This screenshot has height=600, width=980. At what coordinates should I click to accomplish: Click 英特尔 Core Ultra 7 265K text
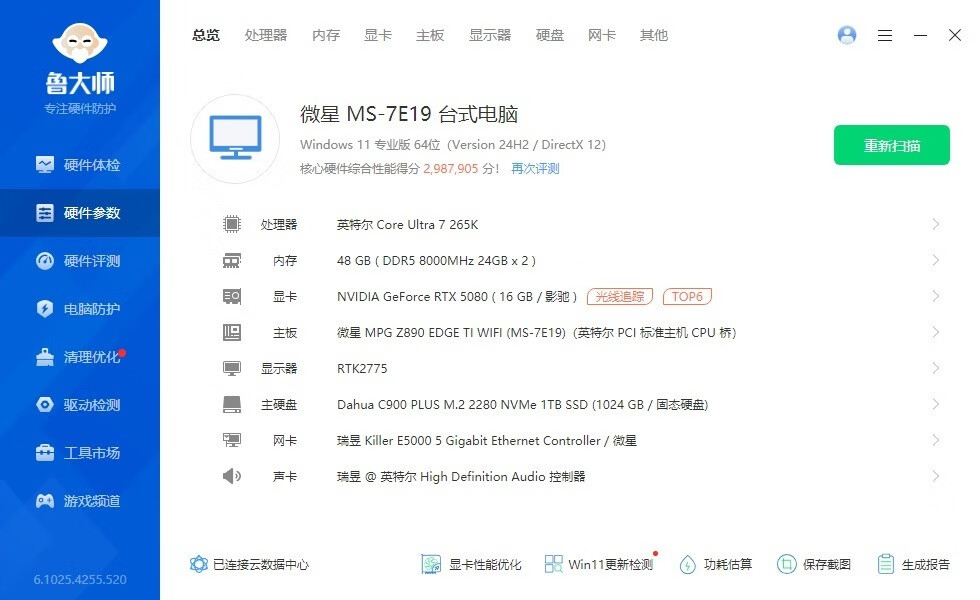pyautogui.click(x=408, y=224)
